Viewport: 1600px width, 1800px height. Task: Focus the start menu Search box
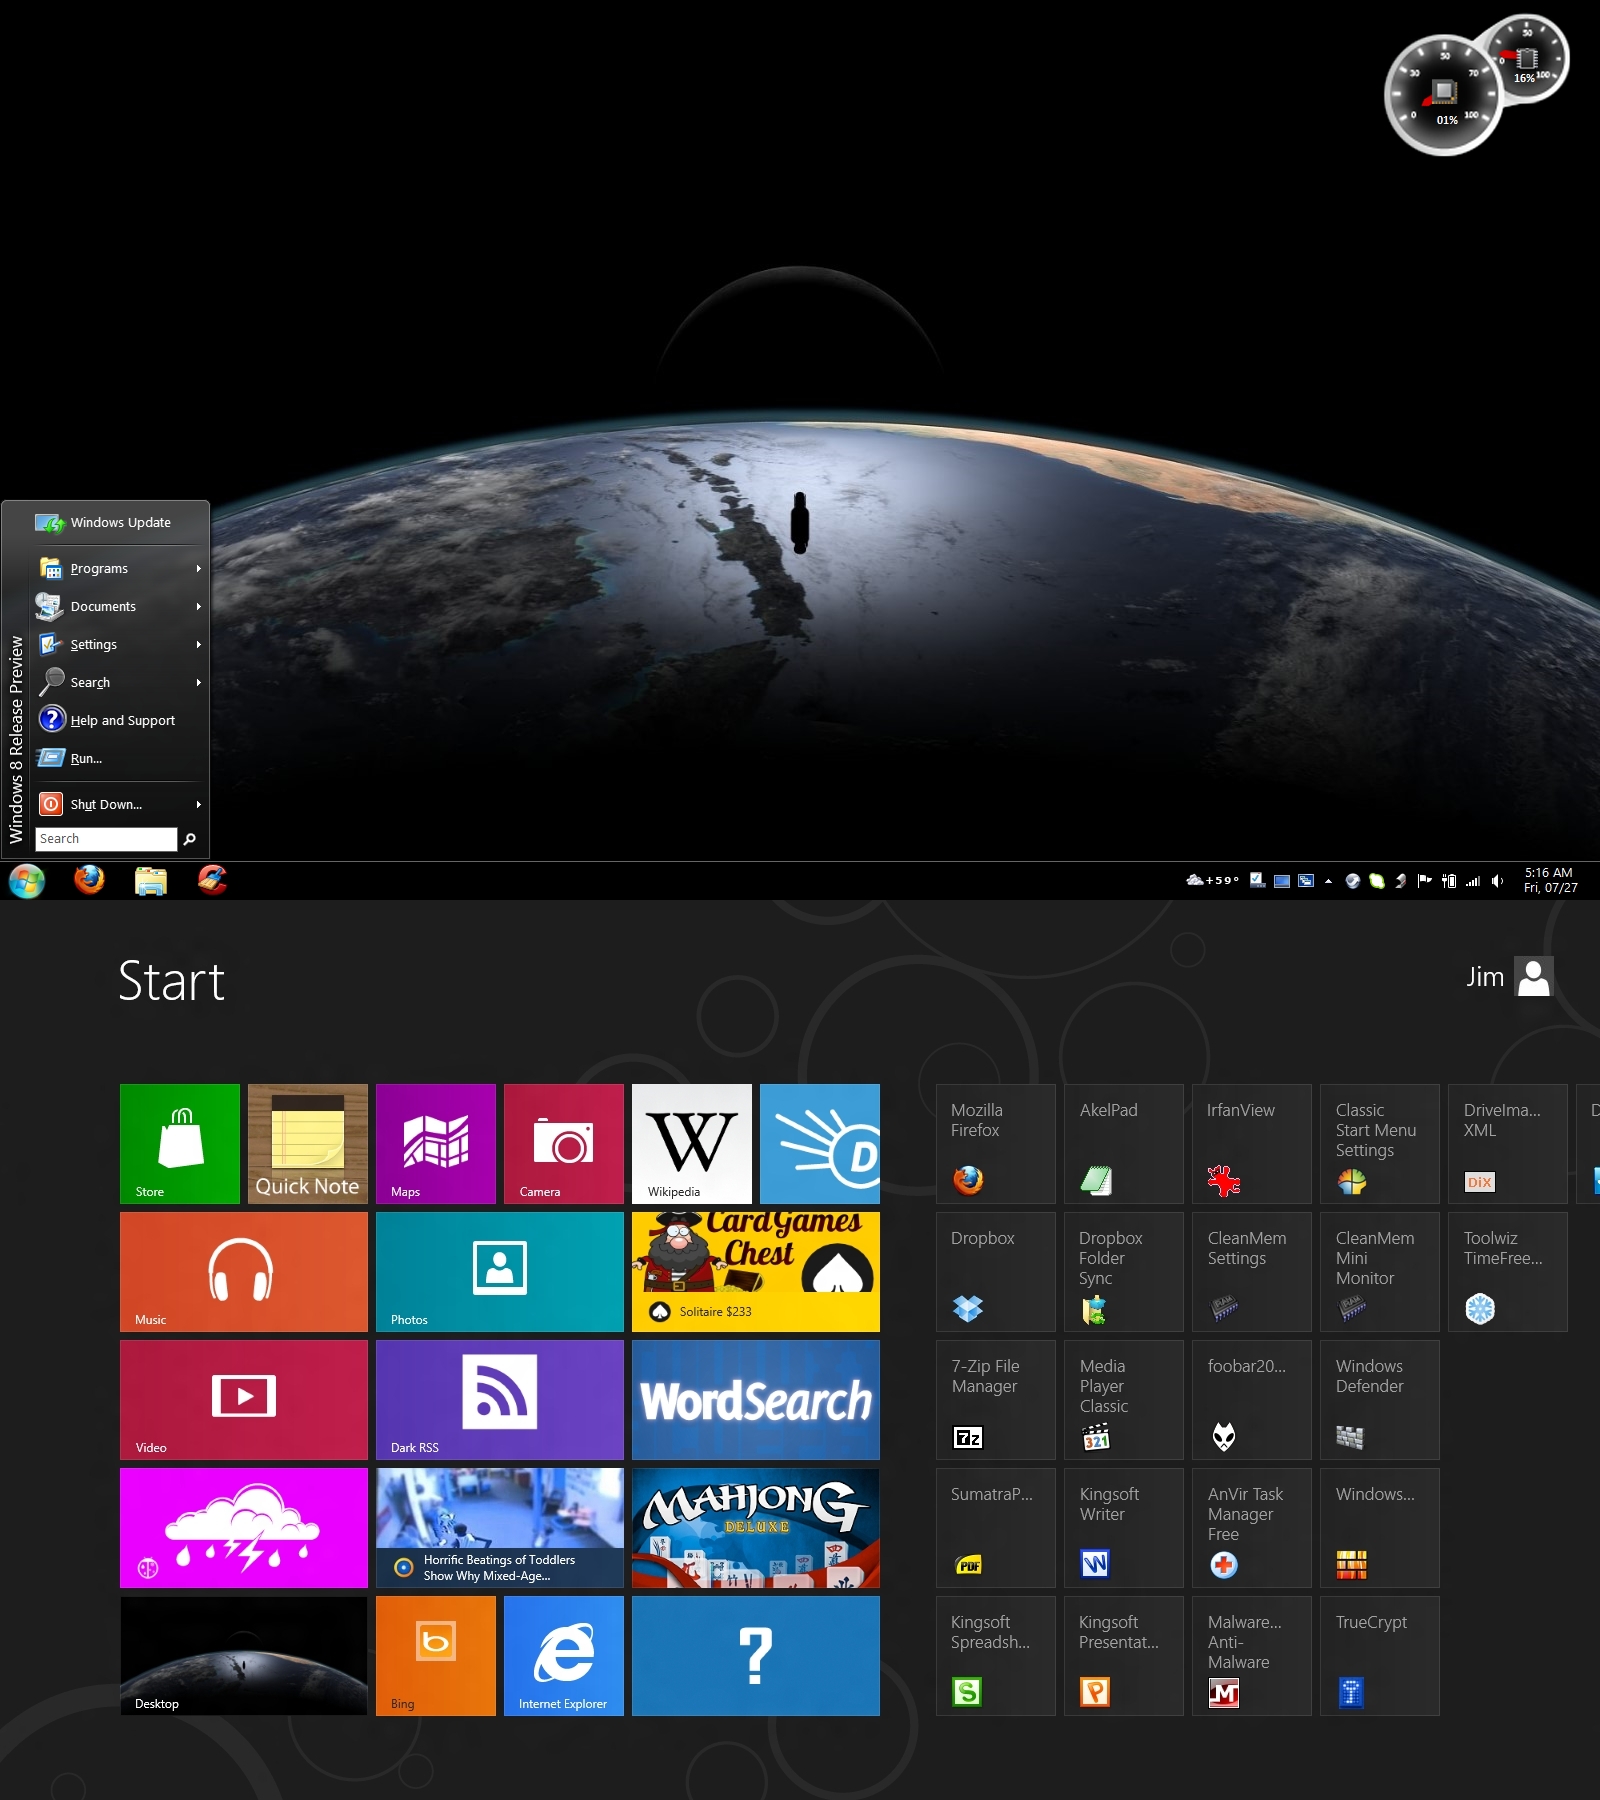click(106, 839)
